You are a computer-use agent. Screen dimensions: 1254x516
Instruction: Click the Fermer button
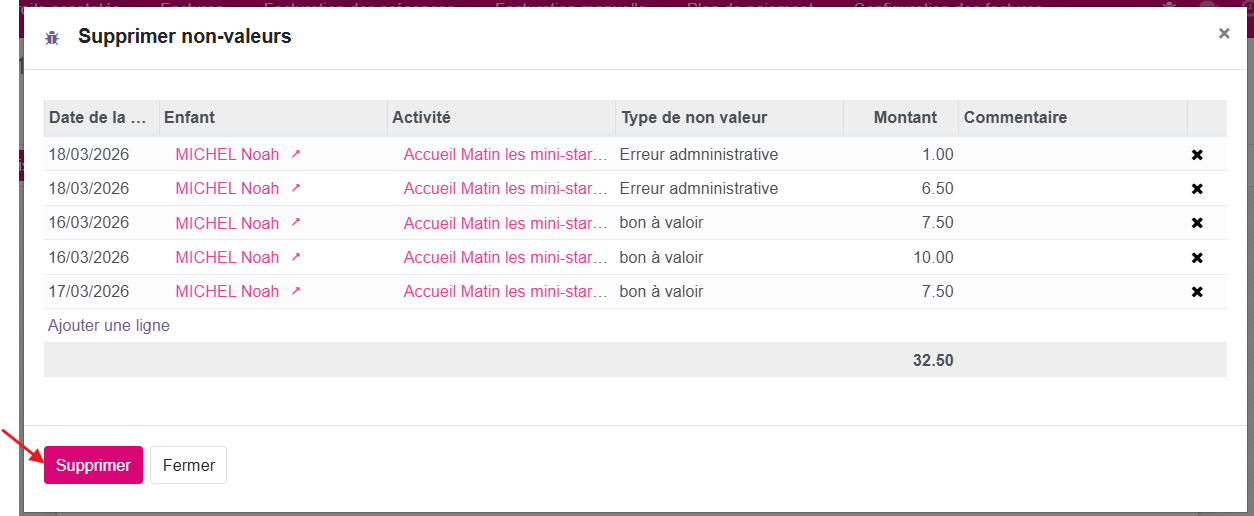(x=189, y=465)
